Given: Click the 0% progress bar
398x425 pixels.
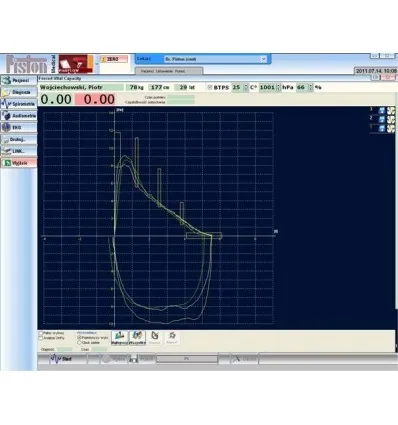Looking at the screenshot, I should click(x=187, y=359).
